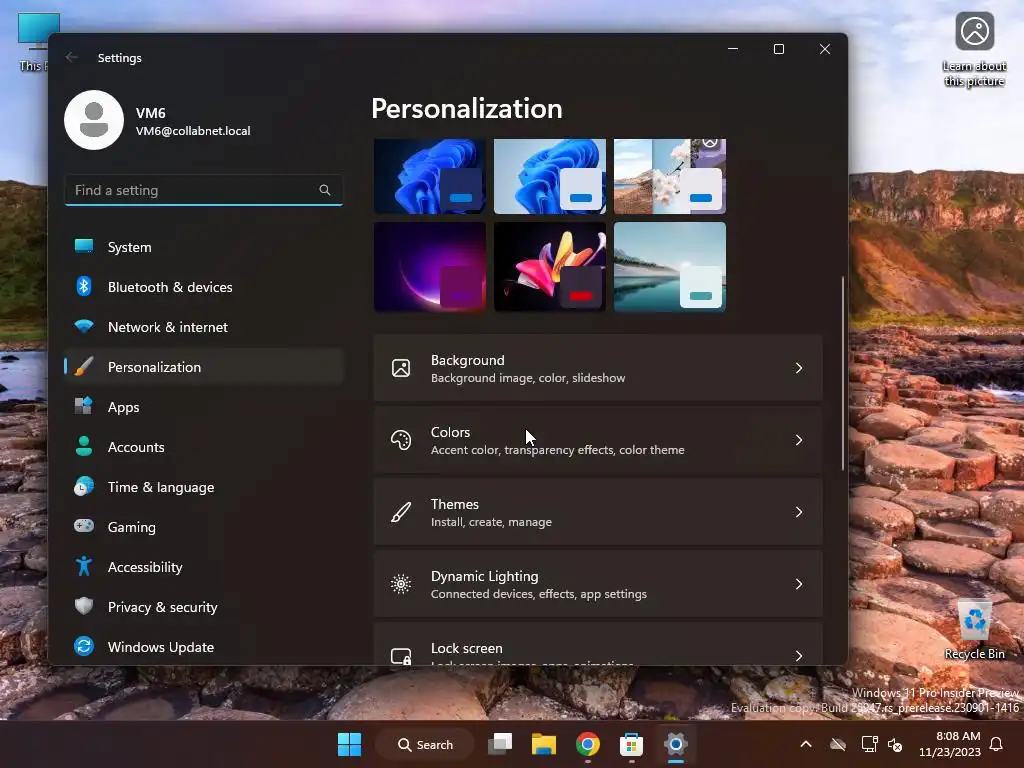
Task: Open Colors accent and transparency settings
Action: pos(598,440)
